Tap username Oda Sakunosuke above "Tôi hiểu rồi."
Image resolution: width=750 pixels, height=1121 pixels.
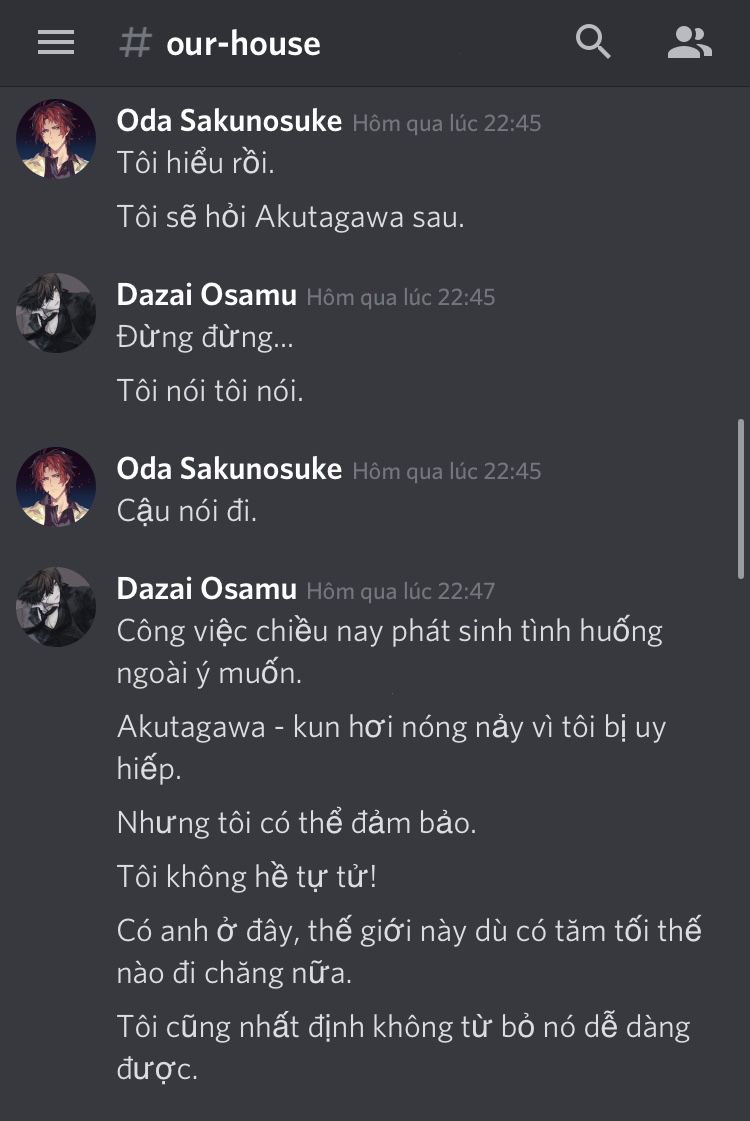229,121
